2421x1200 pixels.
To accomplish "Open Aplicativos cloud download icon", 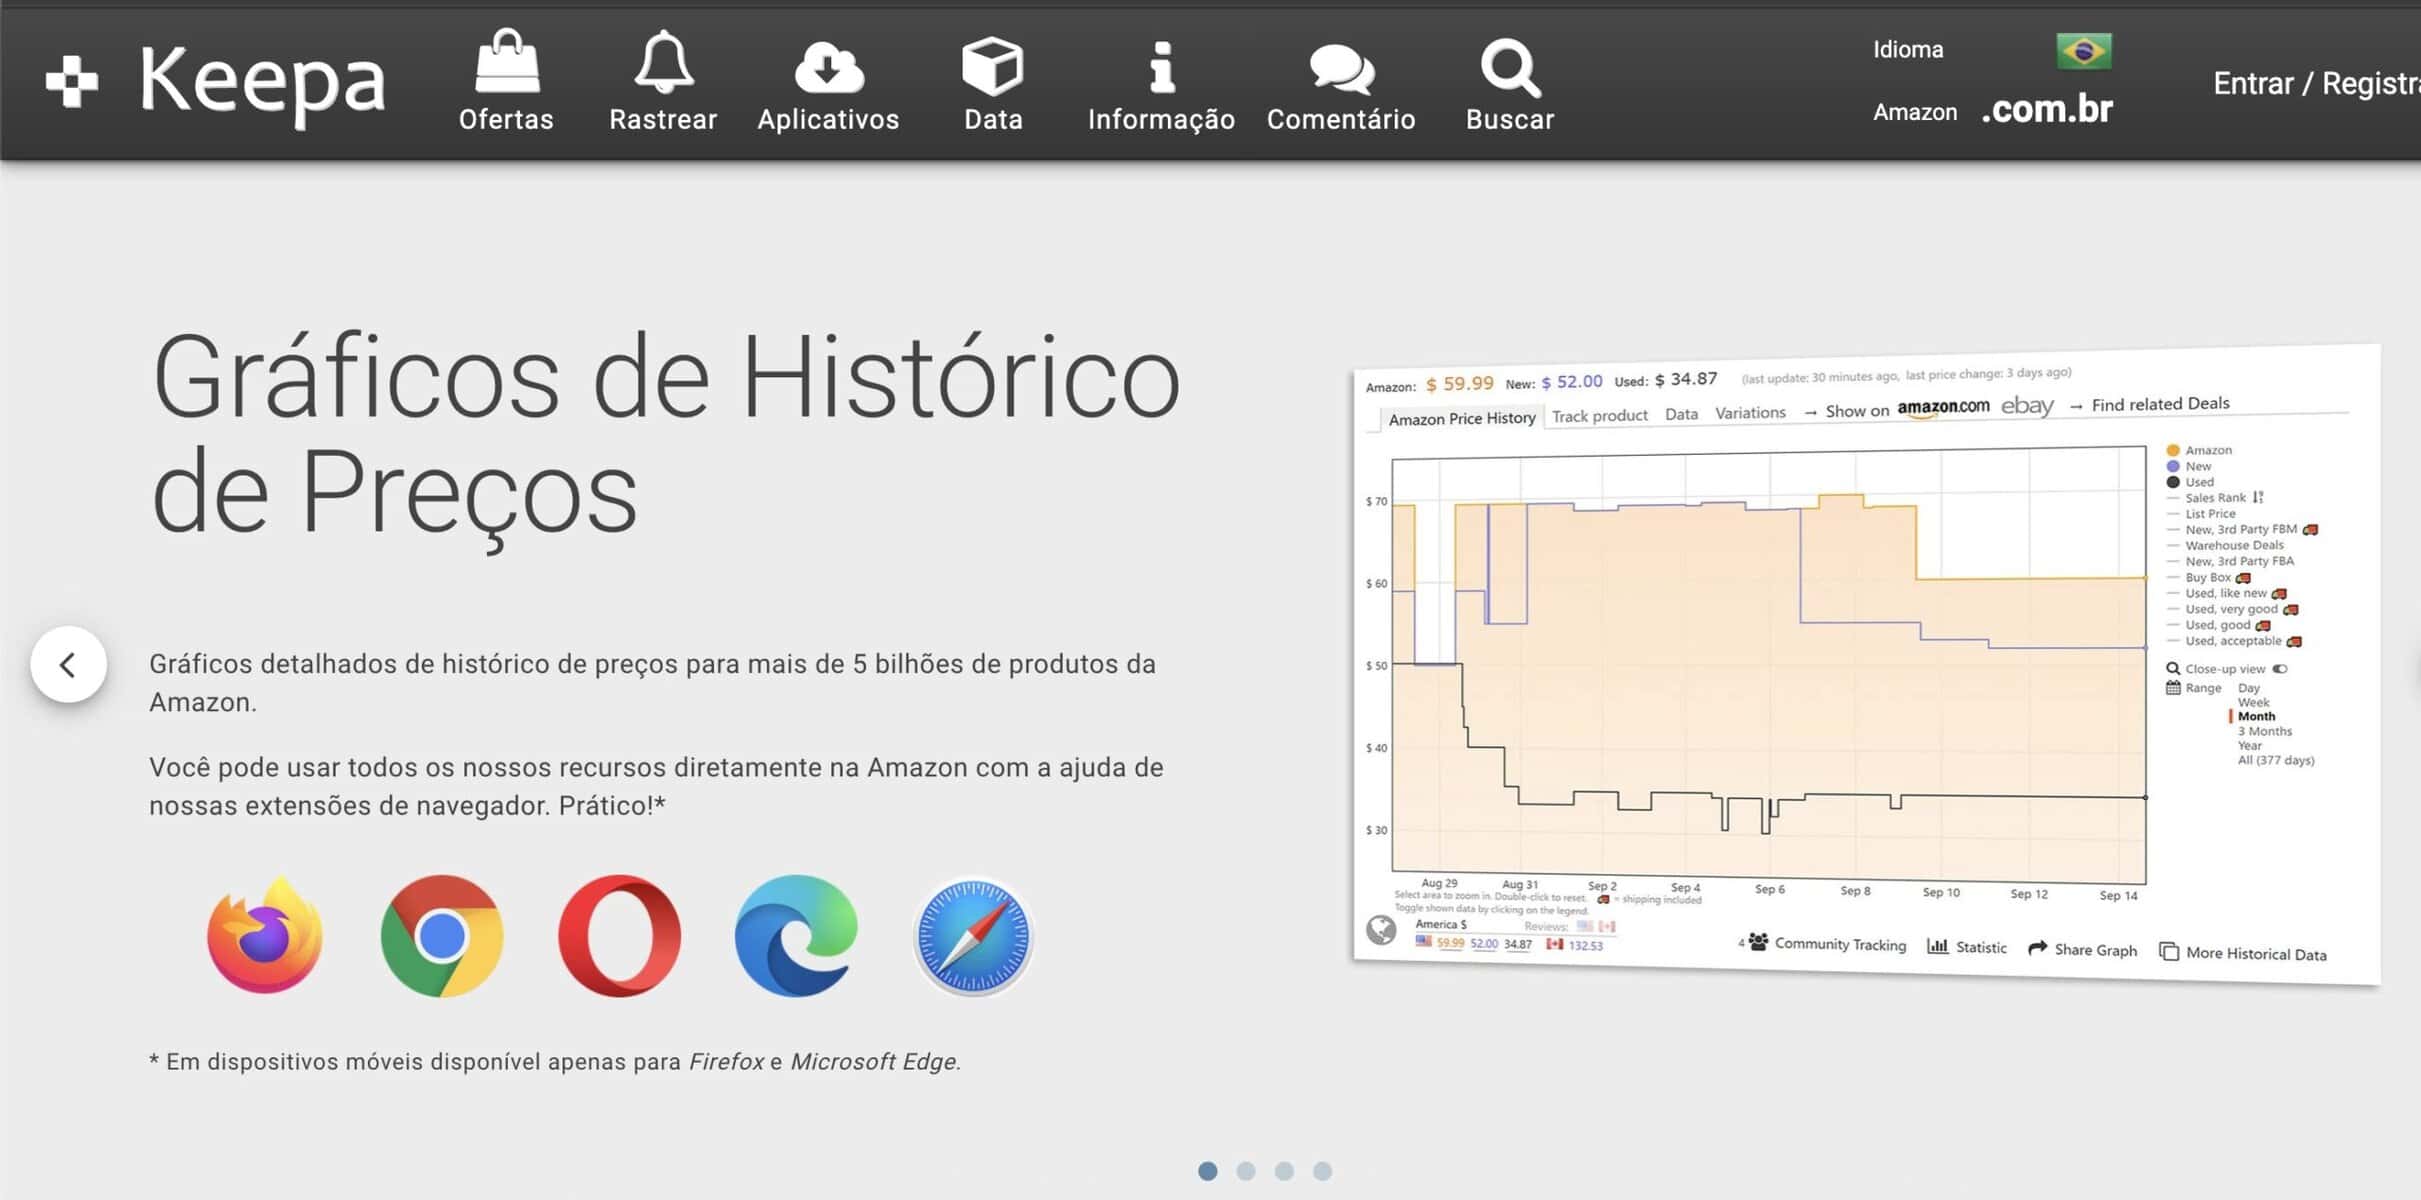I will (828, 66).
